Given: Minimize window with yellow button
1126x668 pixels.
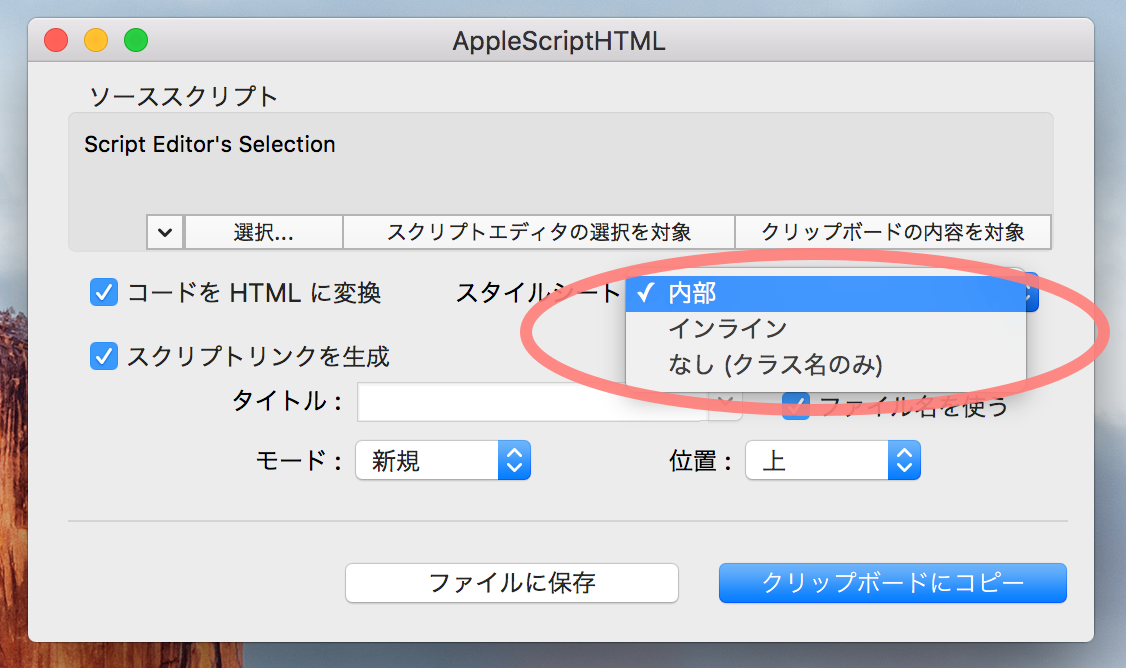Looking at the screenshot, I should [96, 40].
